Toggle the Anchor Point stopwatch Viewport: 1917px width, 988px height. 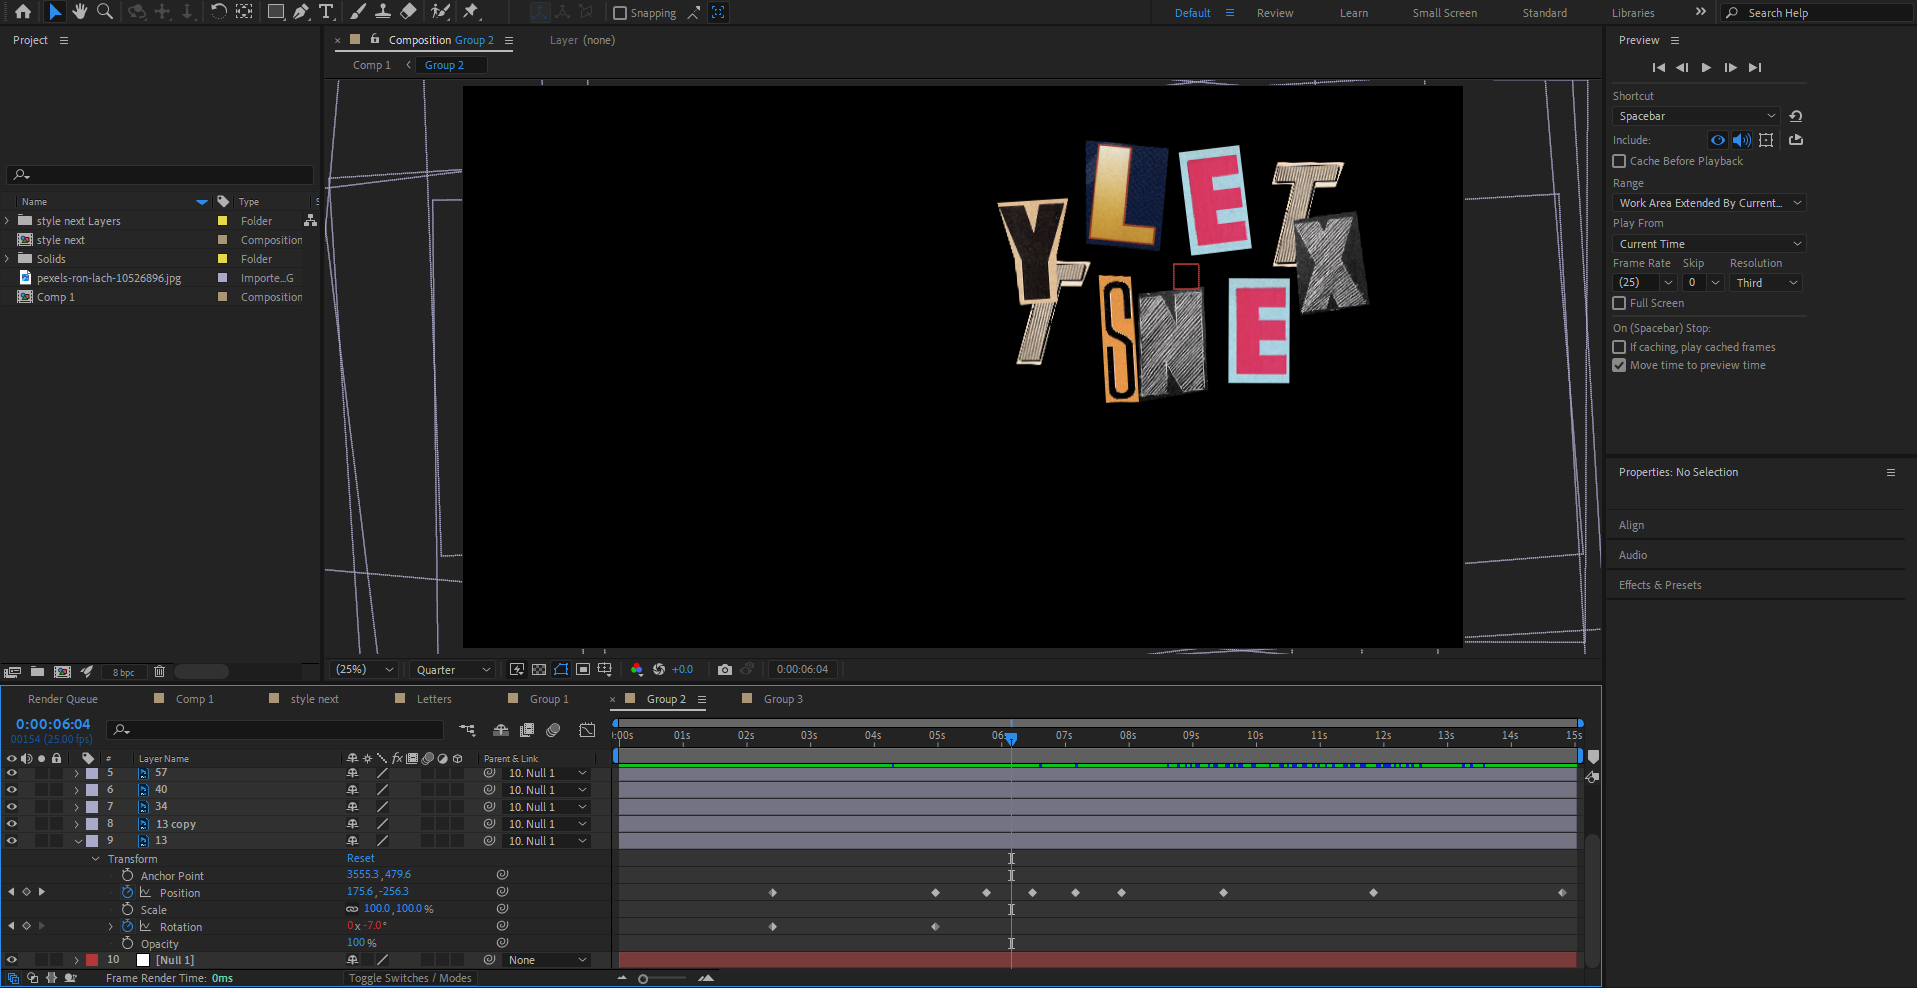[128, 875]
